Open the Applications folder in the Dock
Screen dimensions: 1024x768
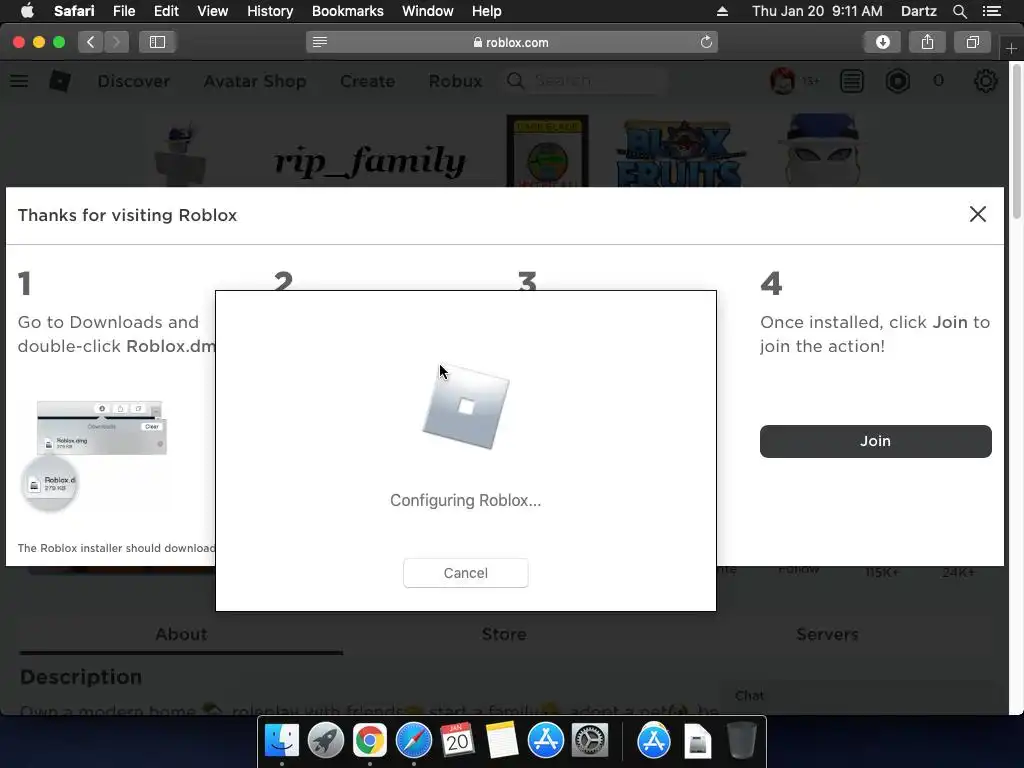pyautogui.click(x=654, y=741)
